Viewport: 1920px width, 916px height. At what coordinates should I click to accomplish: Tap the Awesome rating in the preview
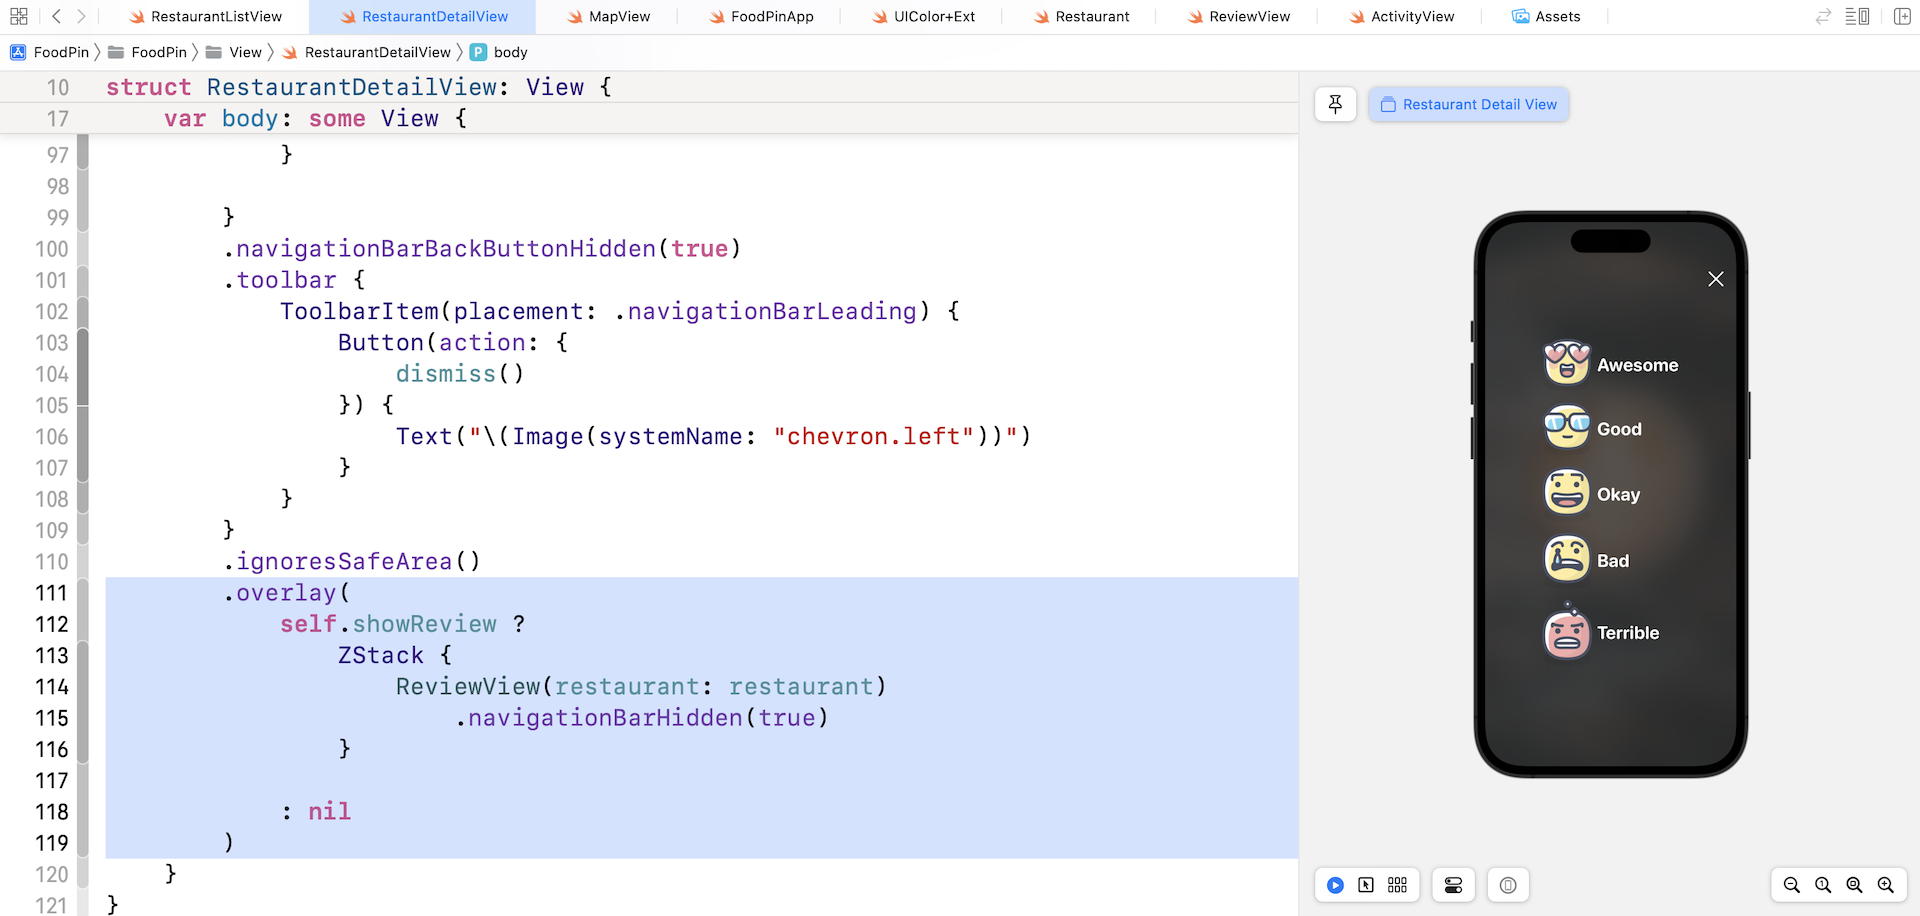click(1611, 365)
